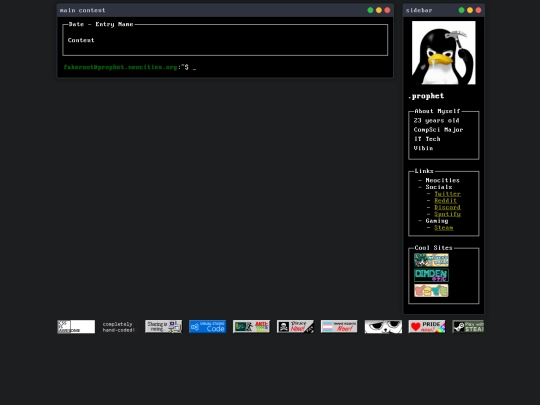Open the DIMDEN cool site banner
Screen dimensions: 540x405
pyautogui.click(x=431, y=275)
